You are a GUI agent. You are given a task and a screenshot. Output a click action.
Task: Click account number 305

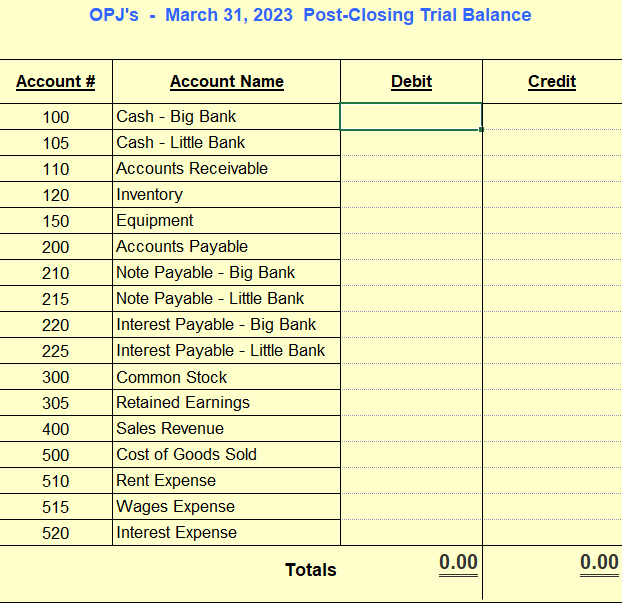pos(56,403)
